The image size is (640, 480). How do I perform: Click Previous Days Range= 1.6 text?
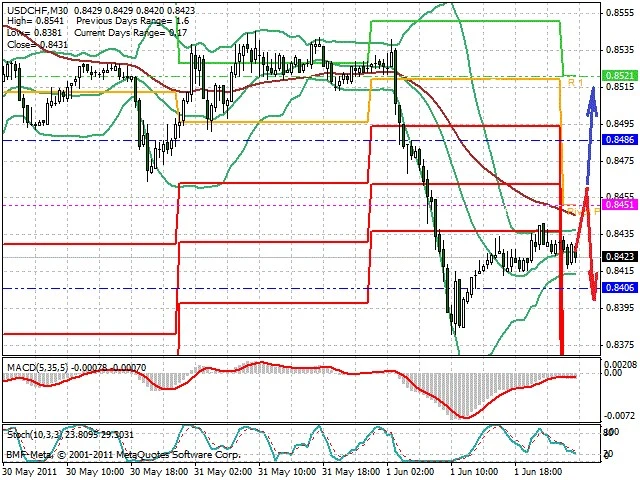(133, 21)
